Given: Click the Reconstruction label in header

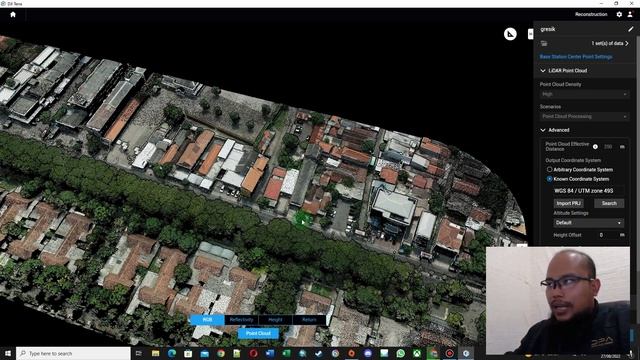Looking at the screenshot, I should [x=591, y=14].
